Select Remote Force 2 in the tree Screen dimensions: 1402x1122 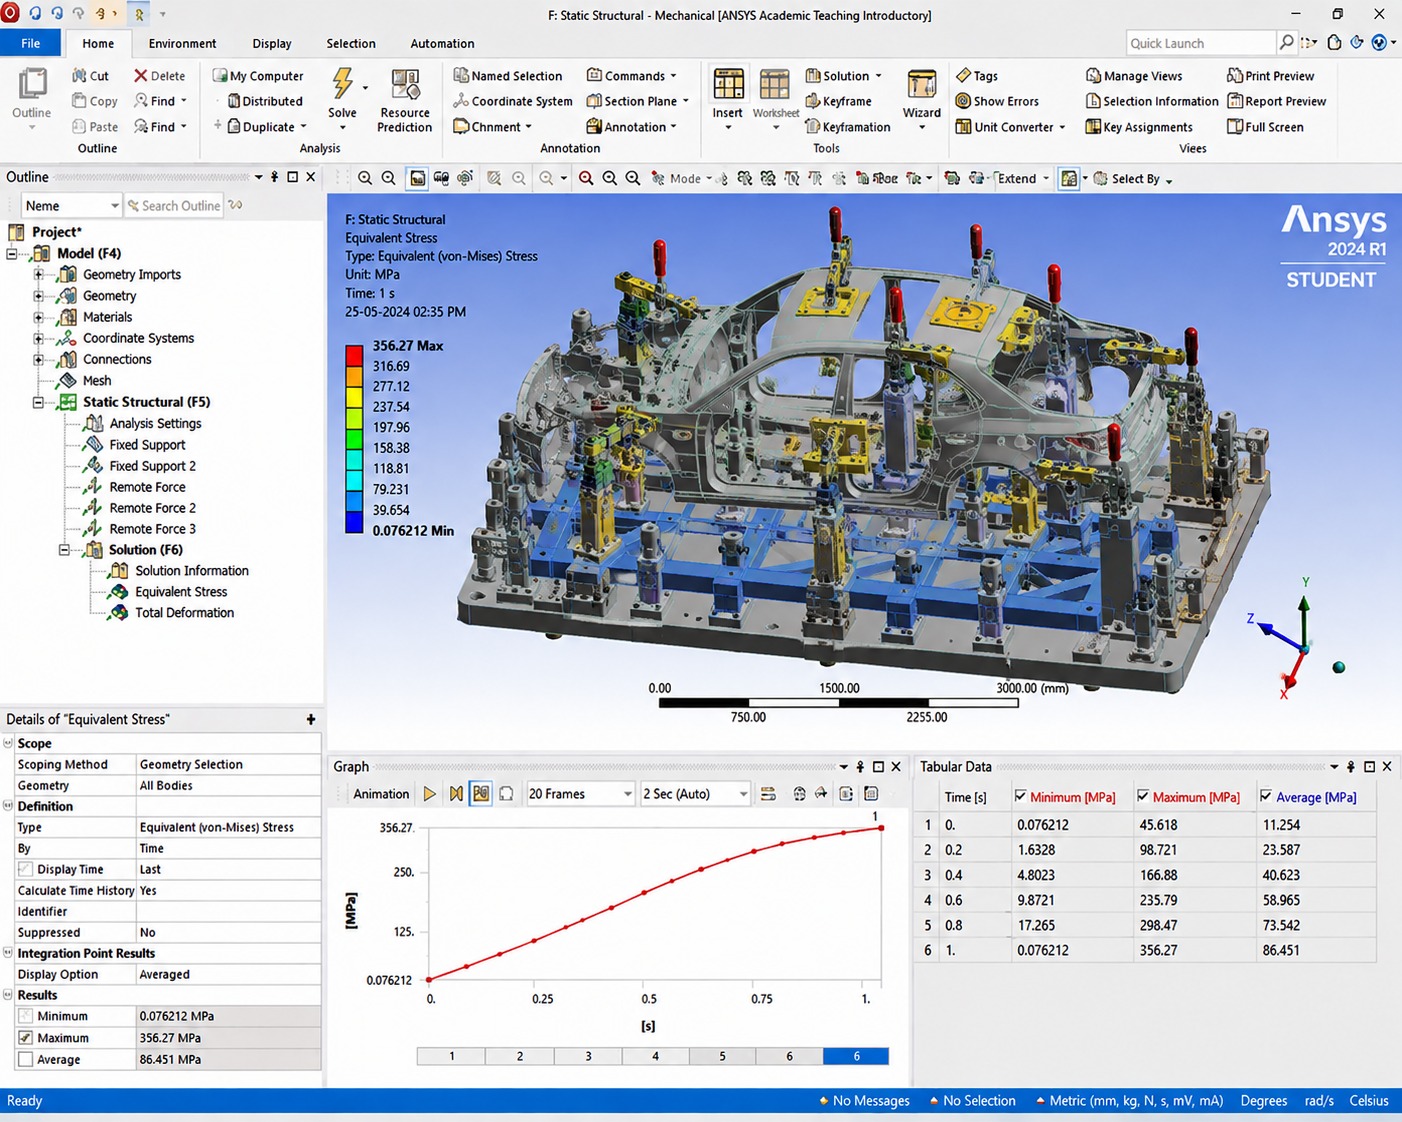[x=153, y=508]
